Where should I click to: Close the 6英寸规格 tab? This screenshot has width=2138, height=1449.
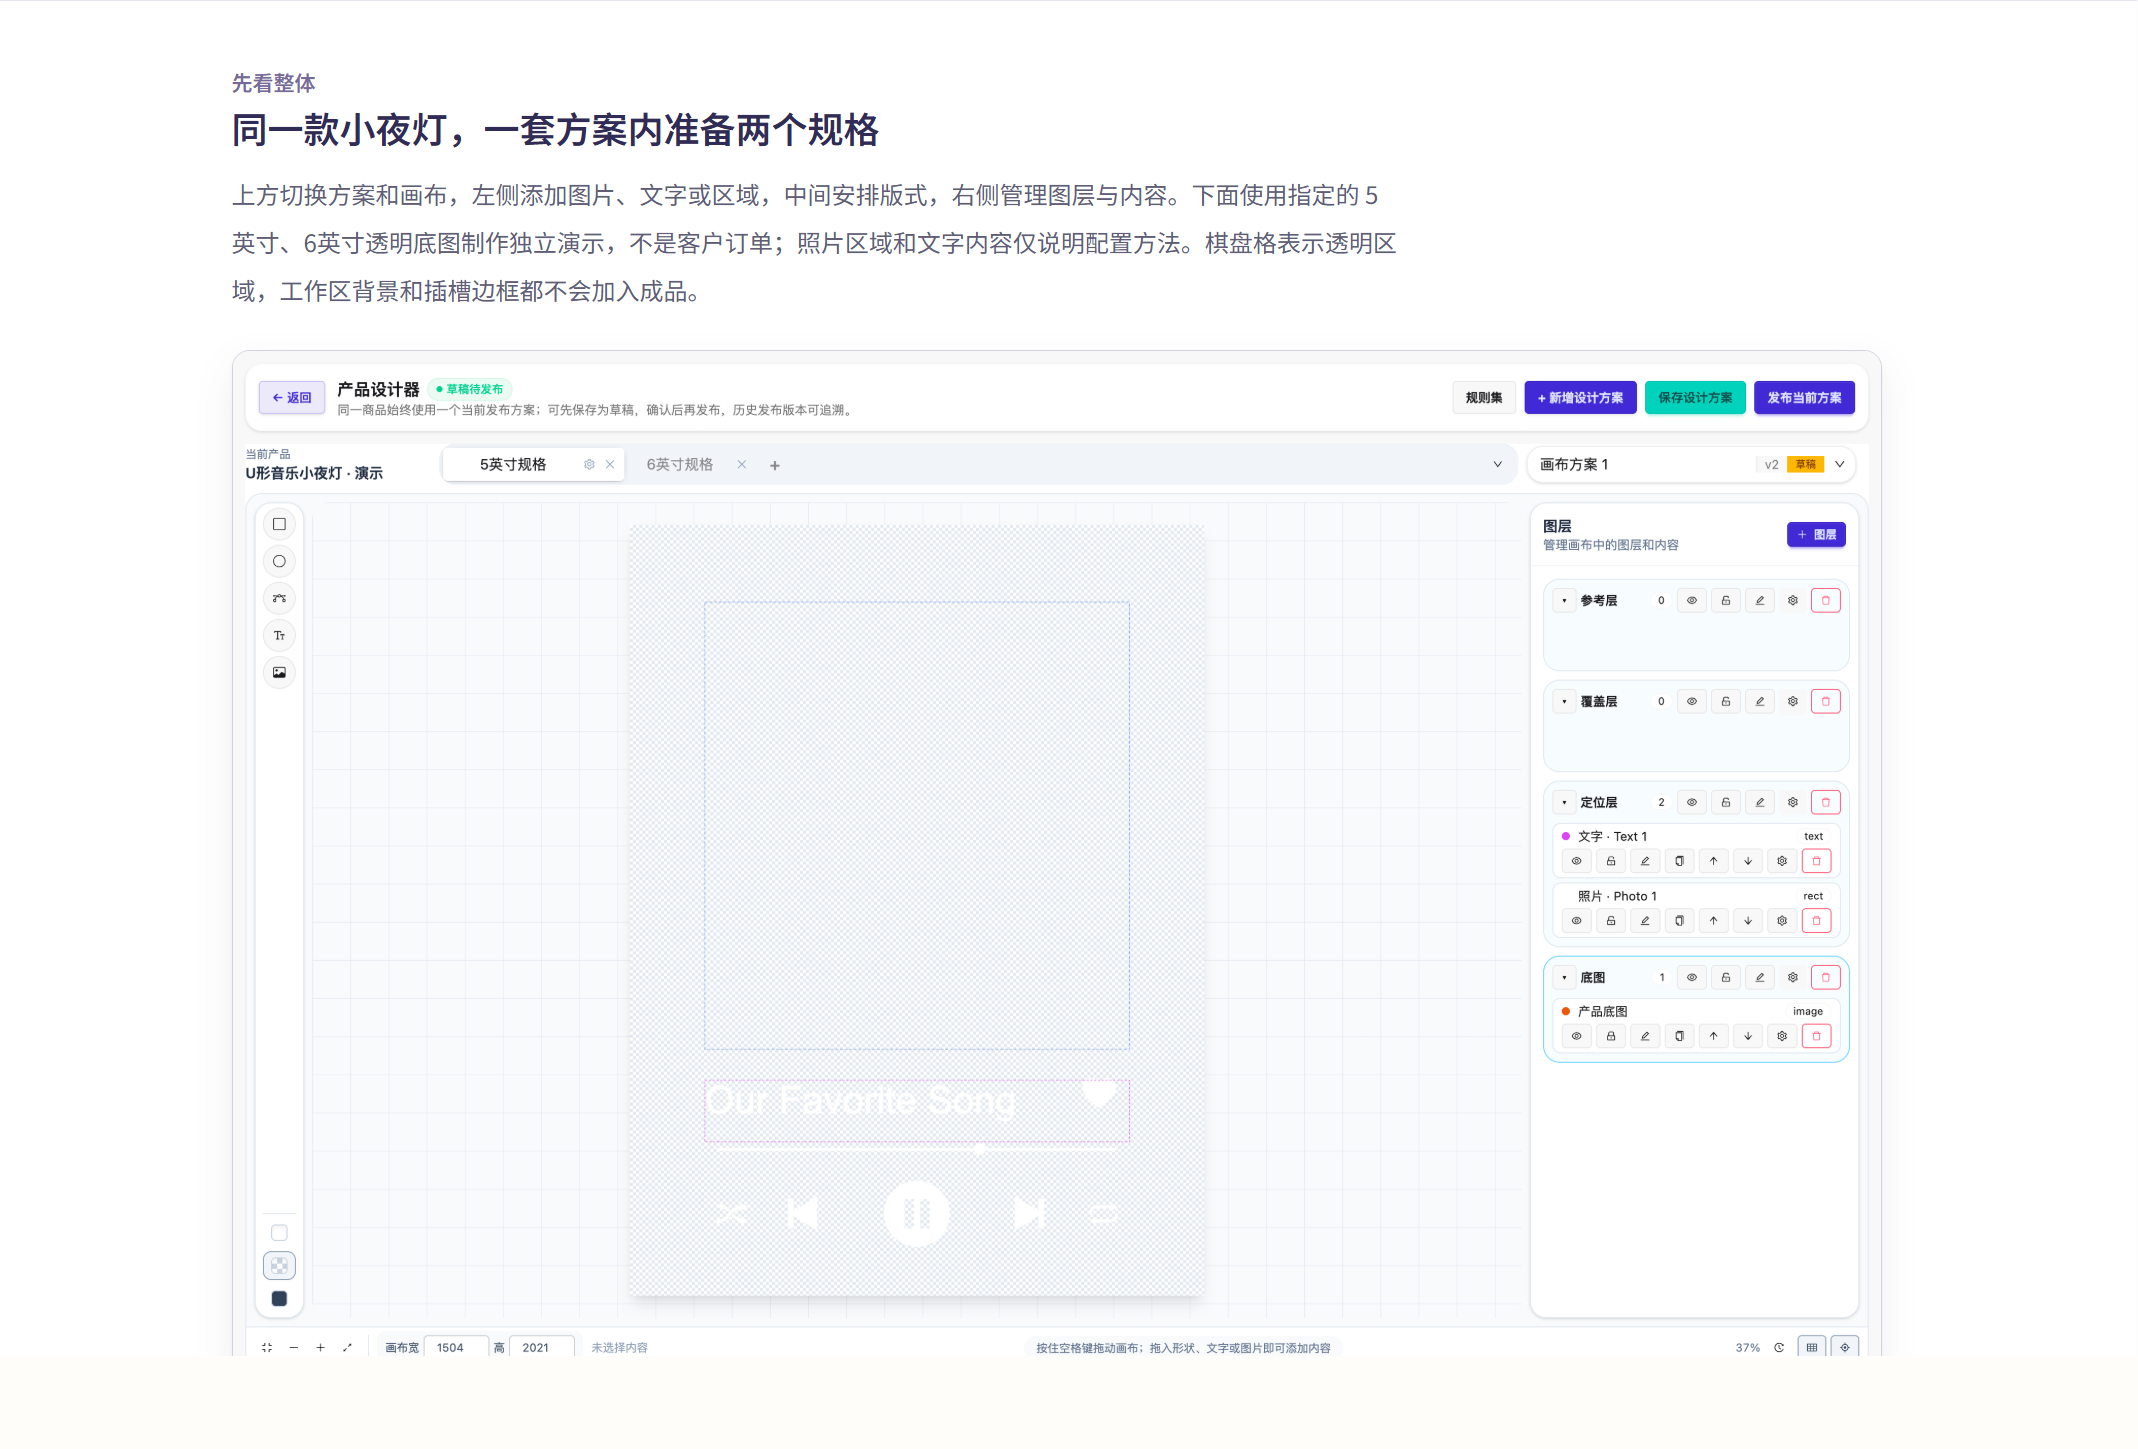pyautogui.click(x=741, y=464)
